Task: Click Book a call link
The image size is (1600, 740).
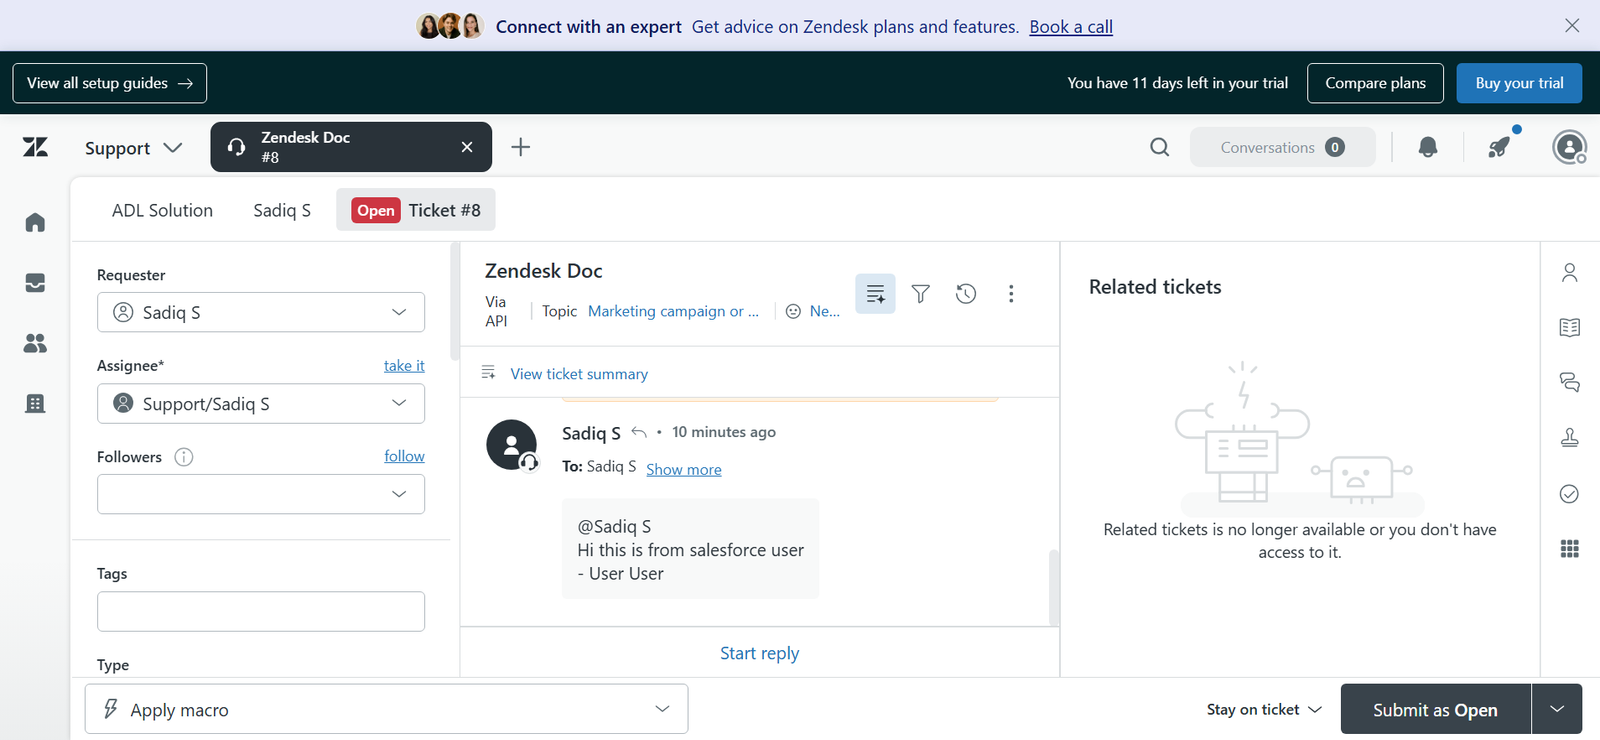Action: pos(1071,27)
